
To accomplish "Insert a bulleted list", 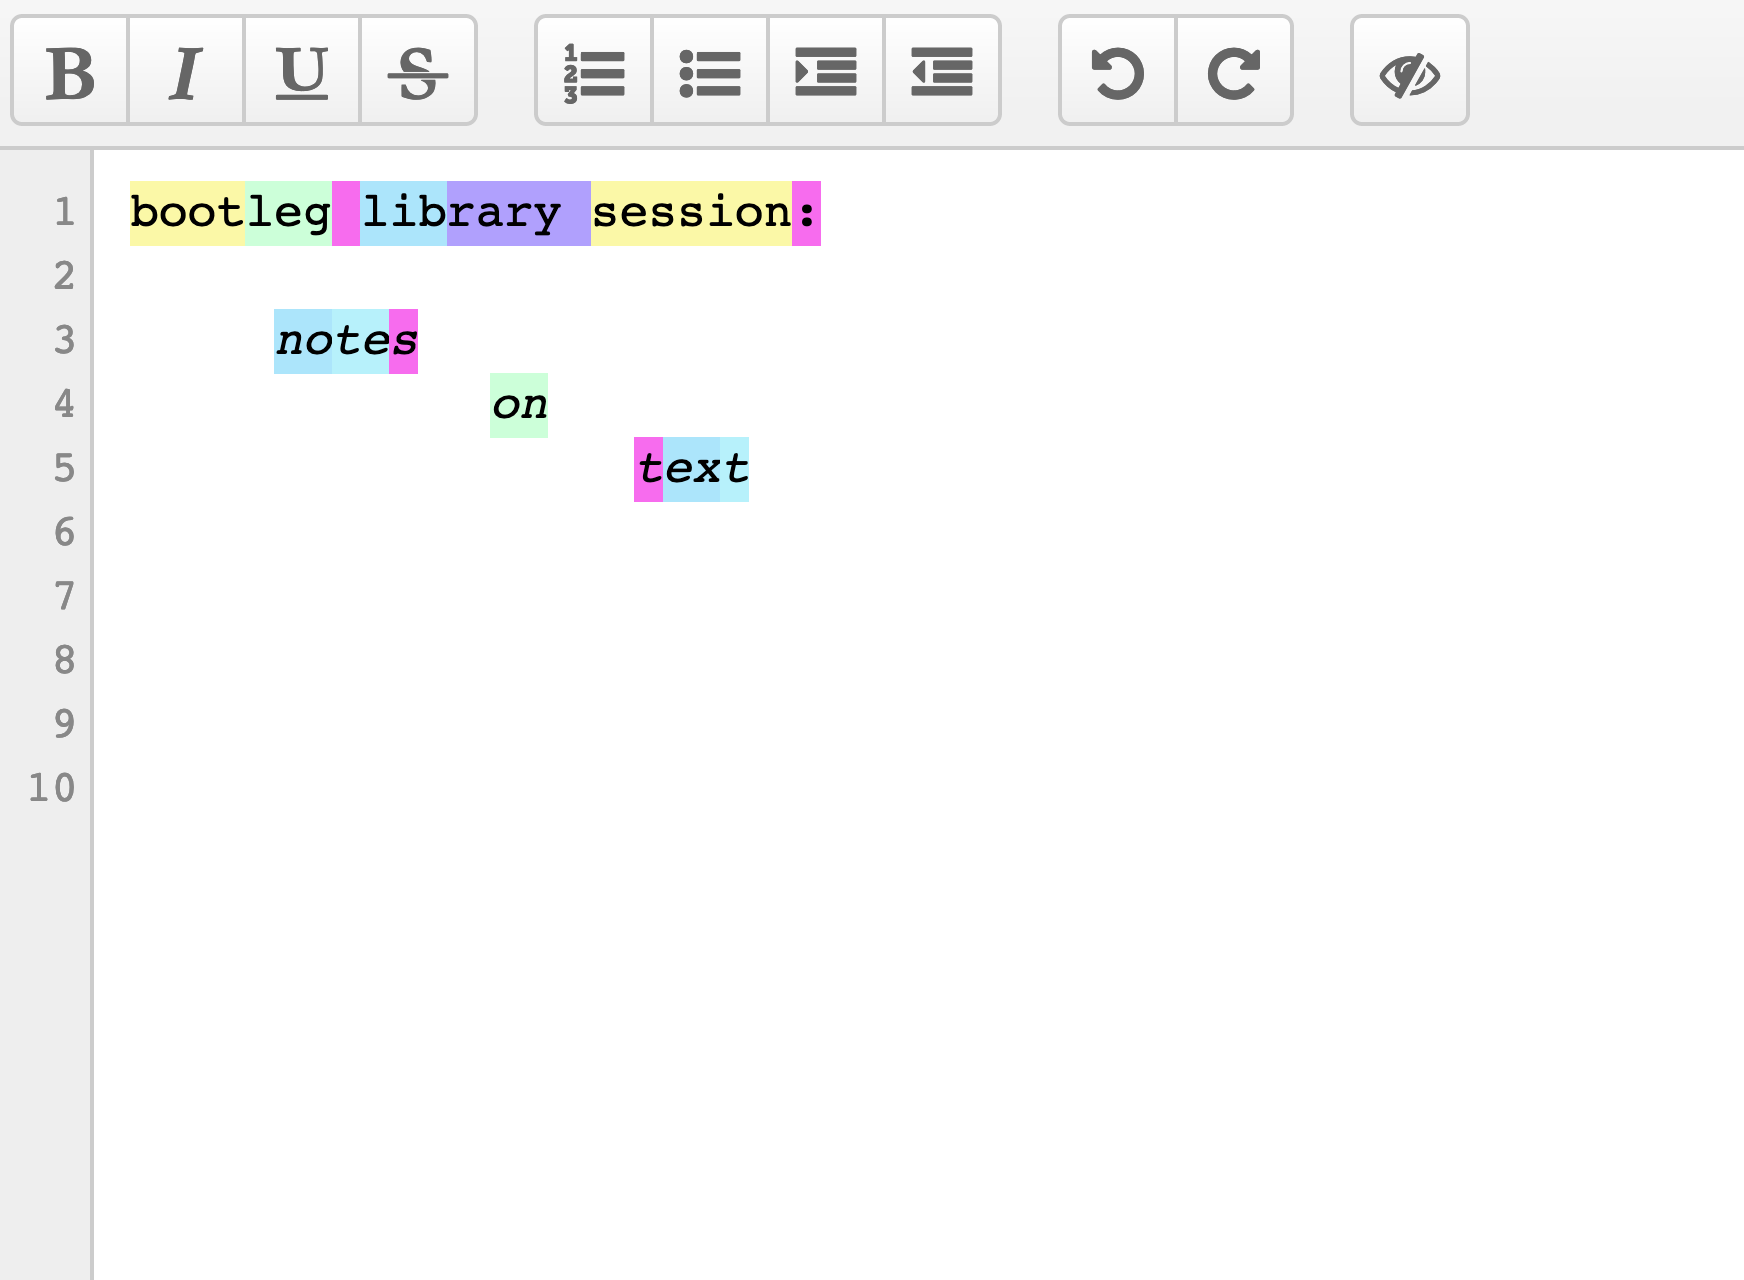I will pyautogui.click(x=710, y=71).
